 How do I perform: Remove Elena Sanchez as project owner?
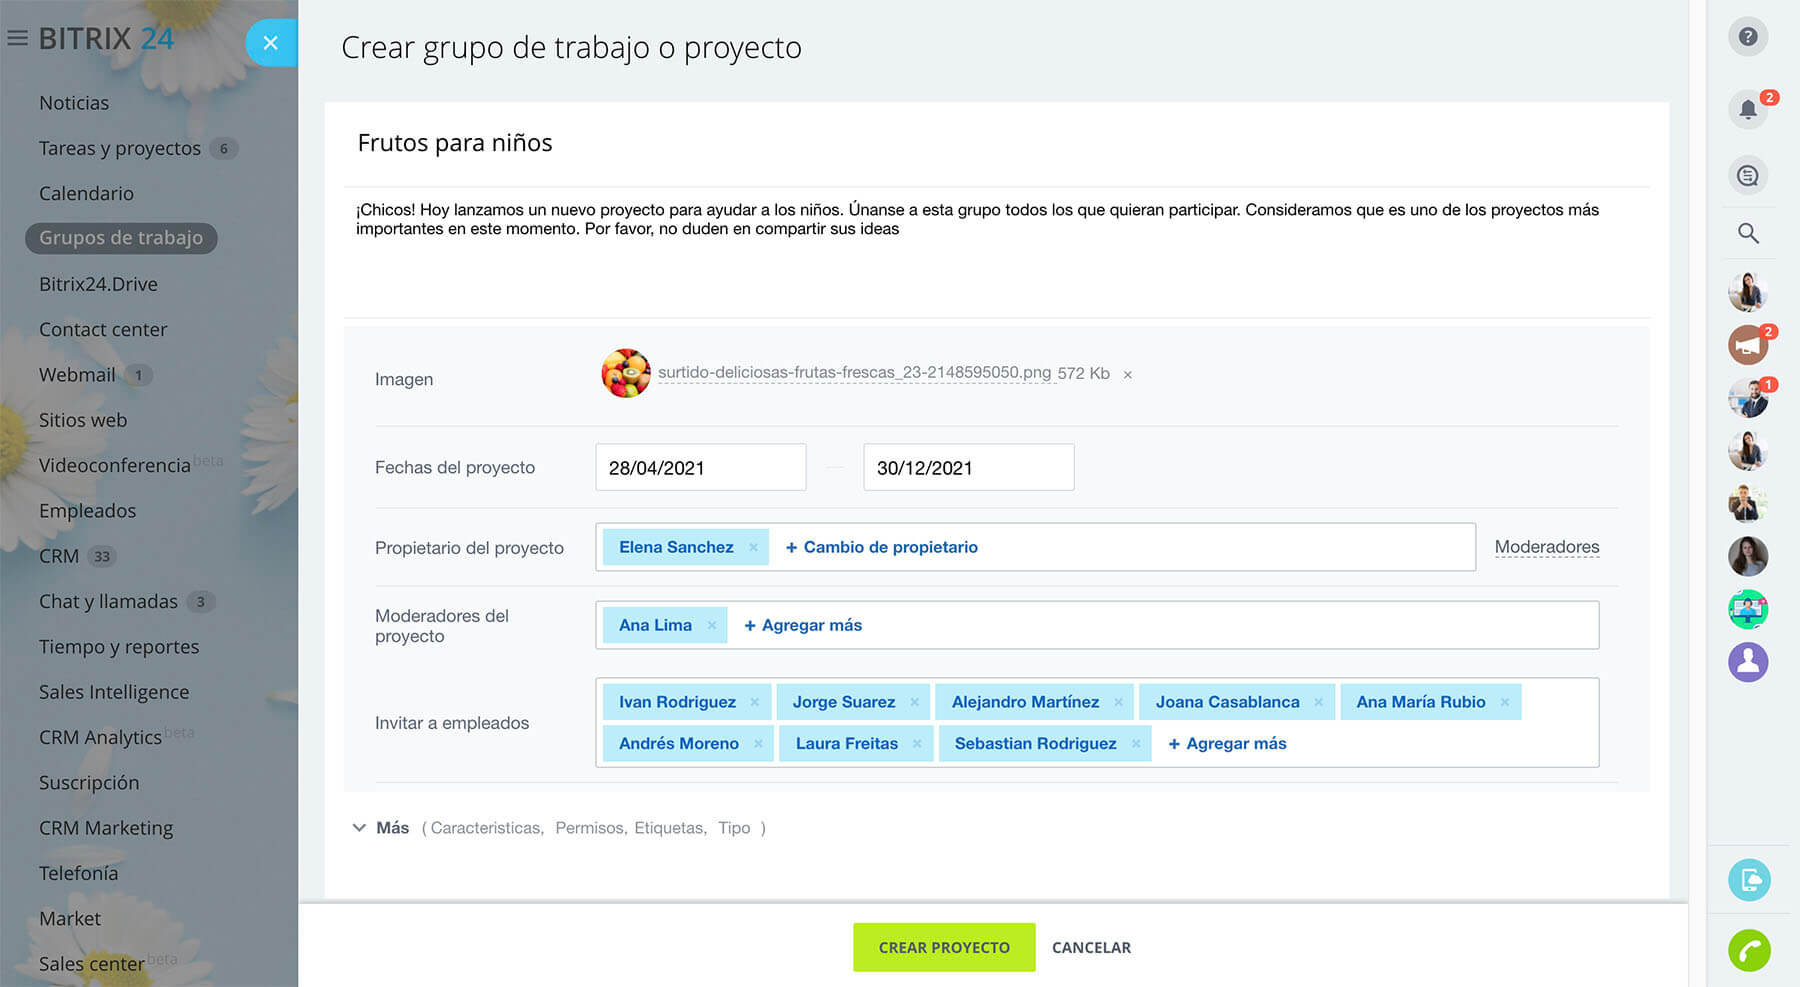753,548
